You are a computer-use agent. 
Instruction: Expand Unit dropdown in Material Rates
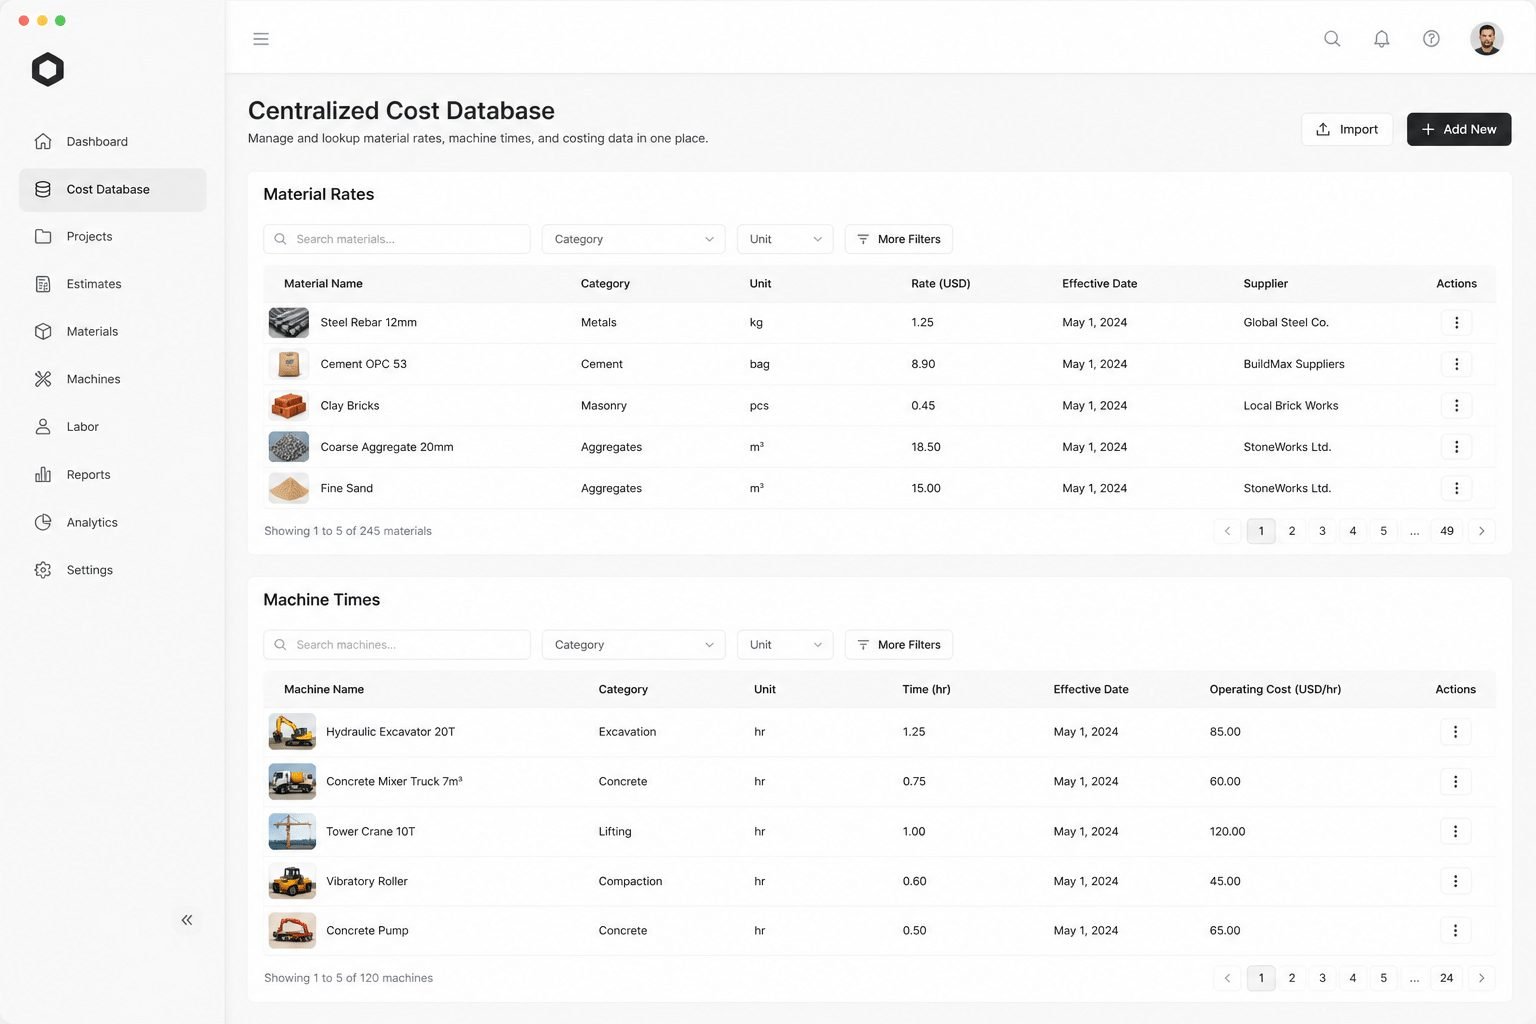click(x=785, y=239)
